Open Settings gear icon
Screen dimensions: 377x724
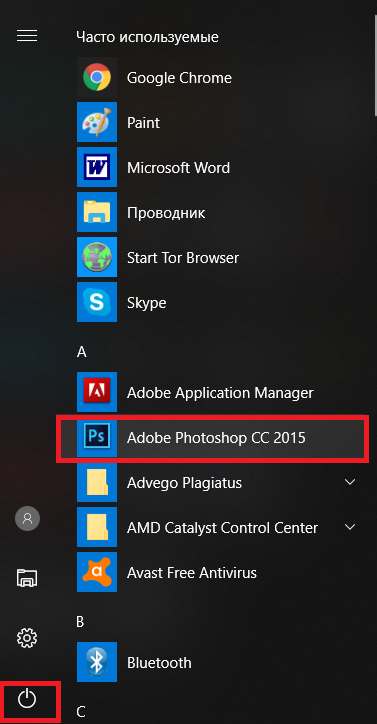coord(27,638)
